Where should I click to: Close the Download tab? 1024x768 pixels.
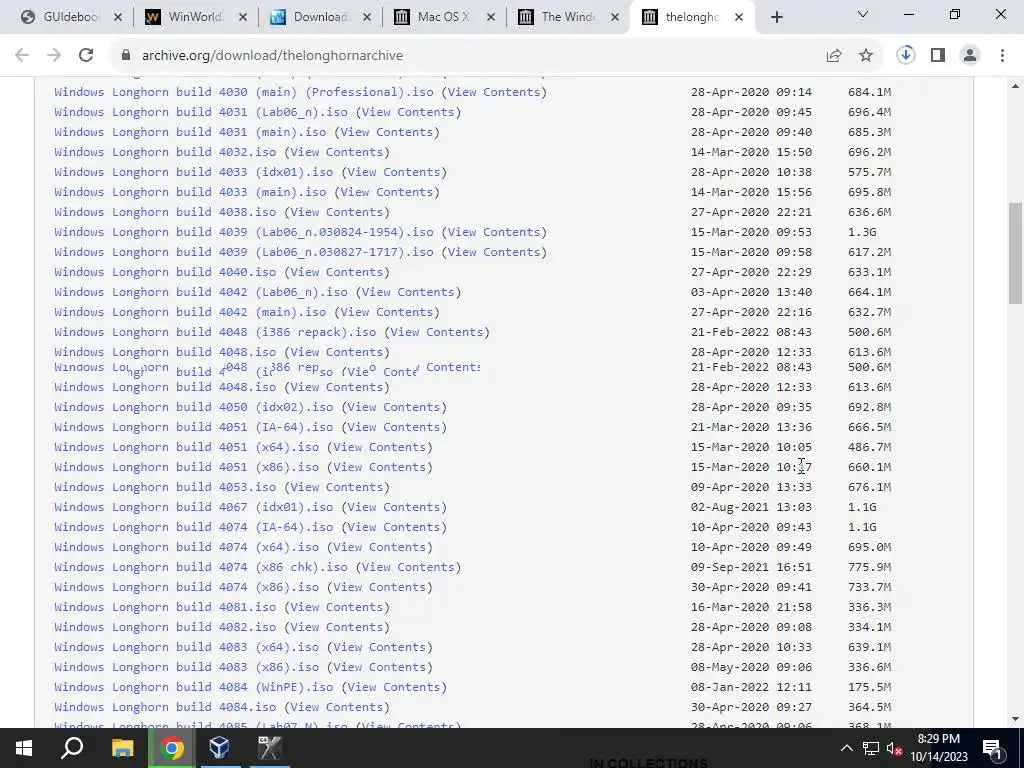pyautogui.click(x=366, y=18)
